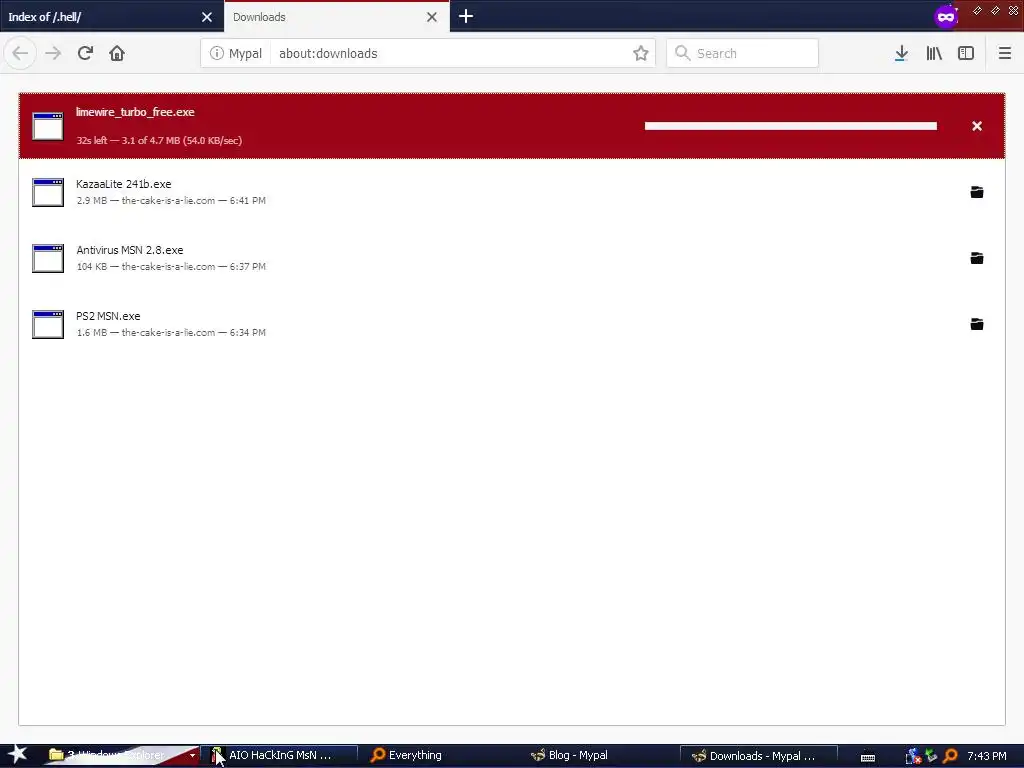Click the keyboard tray icon
This screenshot has width=1024, height=768.
tap(867, 757)
